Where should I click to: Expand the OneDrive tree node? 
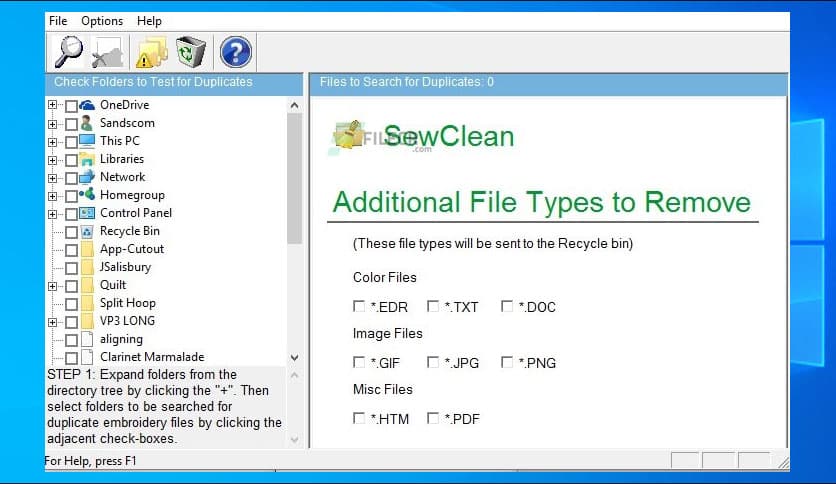[x=52, y=105]
